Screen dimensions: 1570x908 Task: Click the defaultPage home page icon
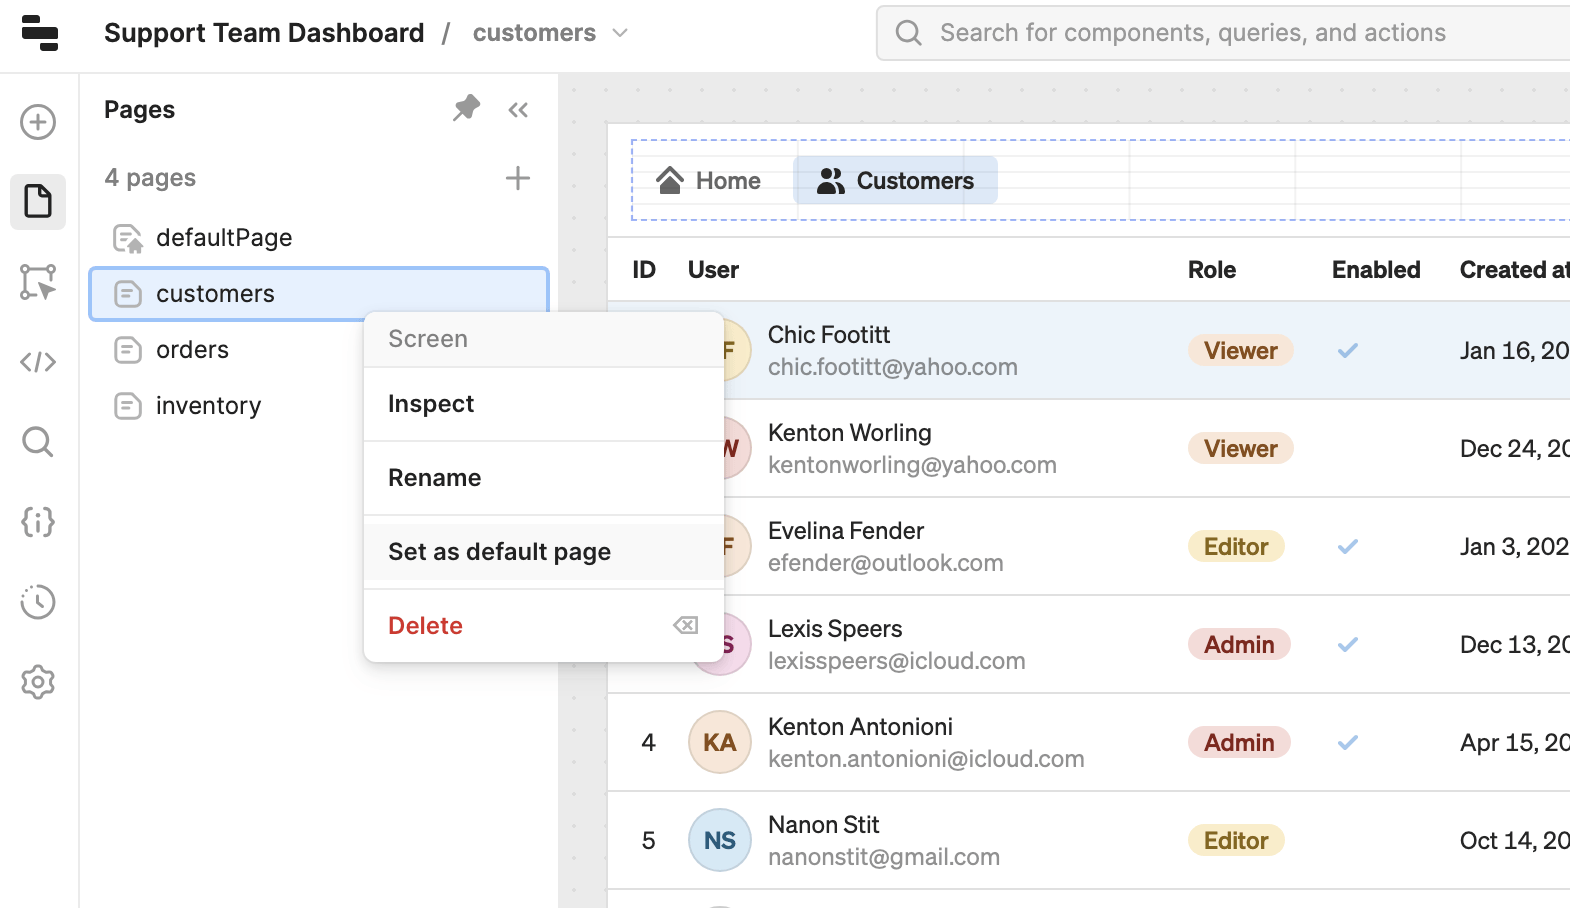pyautogui.click(x=128, y=238)
